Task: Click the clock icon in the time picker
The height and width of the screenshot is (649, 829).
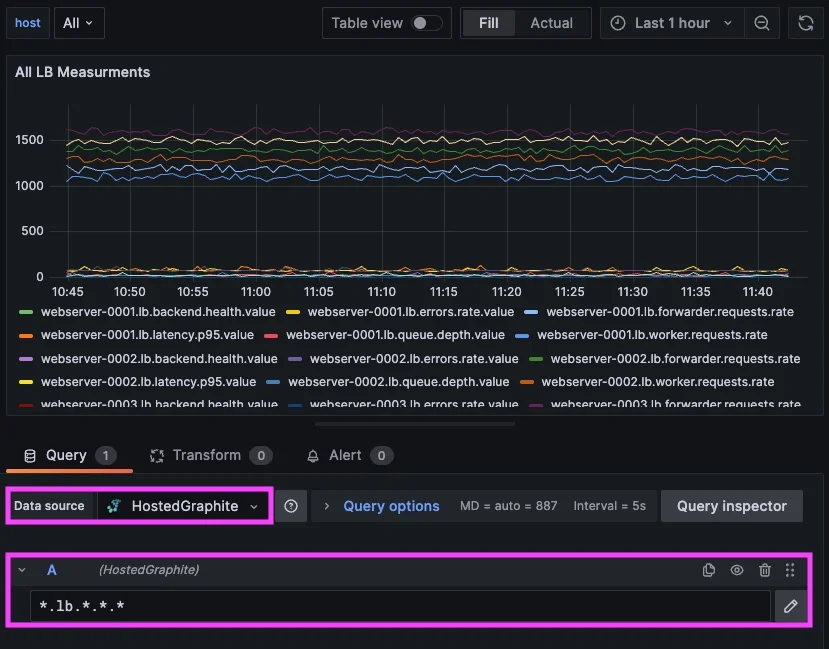Action: pos(620,22)
